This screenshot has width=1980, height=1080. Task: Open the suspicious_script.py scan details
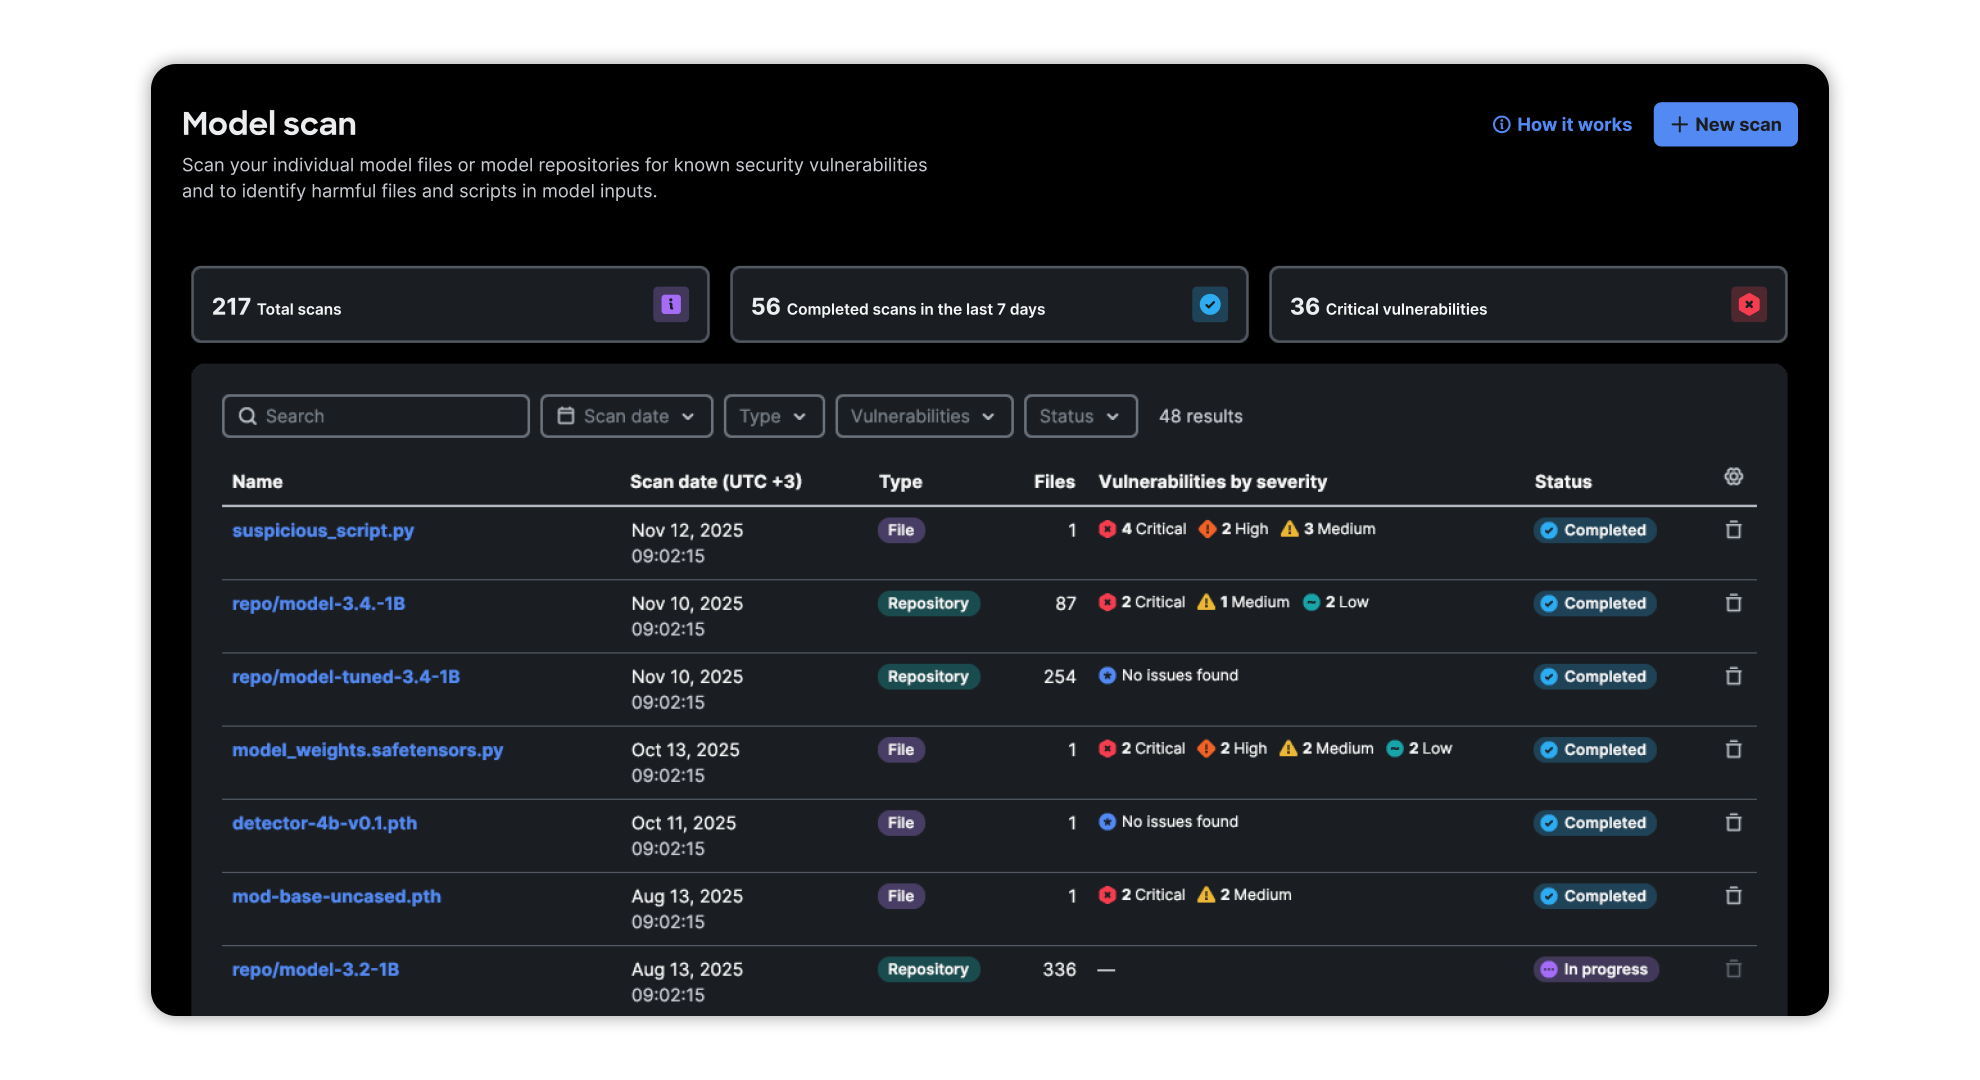click(x=322, y=530)
